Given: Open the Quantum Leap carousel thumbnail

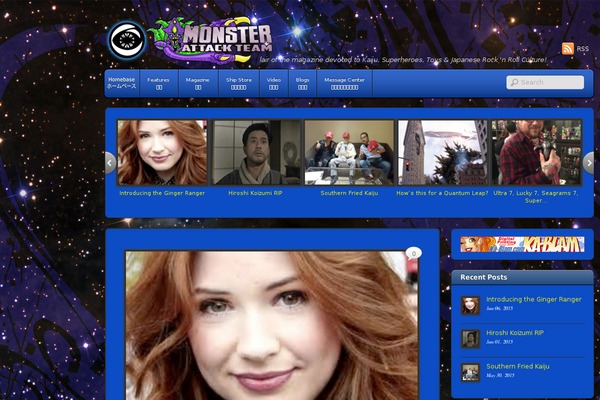Looking at the screenshot, I should [443, 152].
